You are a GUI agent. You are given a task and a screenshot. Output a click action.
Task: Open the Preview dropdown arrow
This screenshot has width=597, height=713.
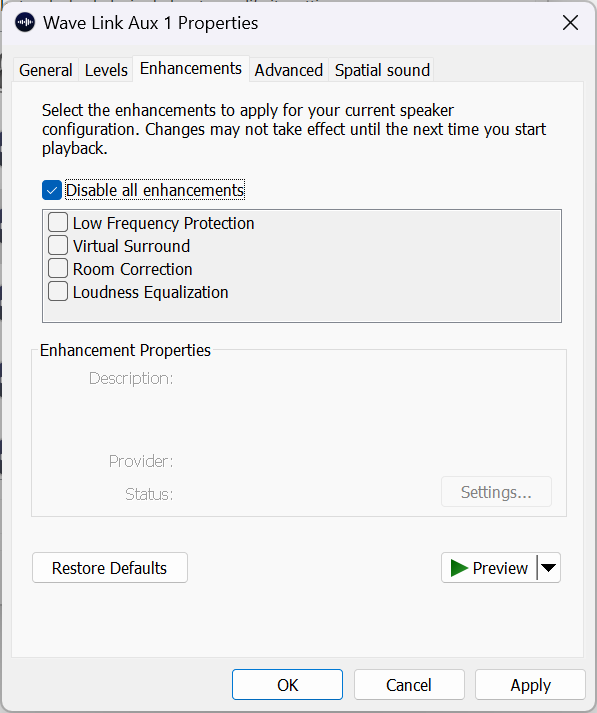tap(549, 567)
